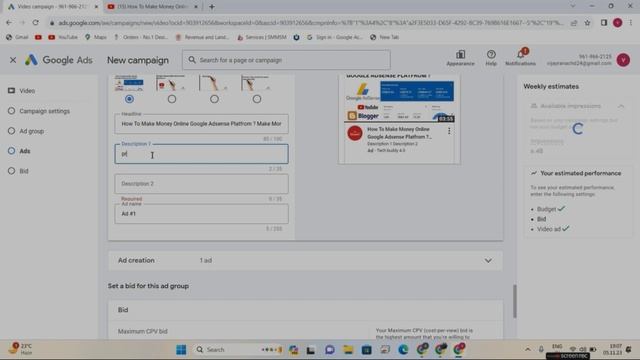Go to Video step in sidebar
The height and width of the screenshot is (360, 640).
click(22, 91)
